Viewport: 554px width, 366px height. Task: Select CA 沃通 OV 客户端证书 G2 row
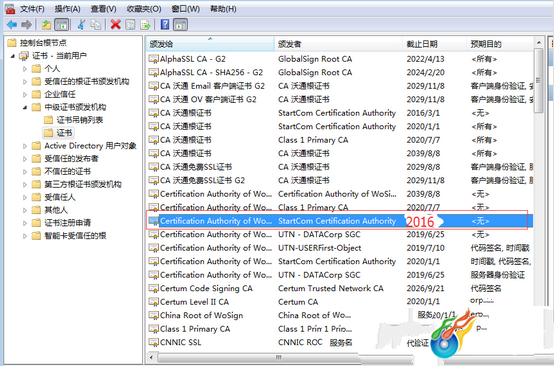click(x=339, y=100)
